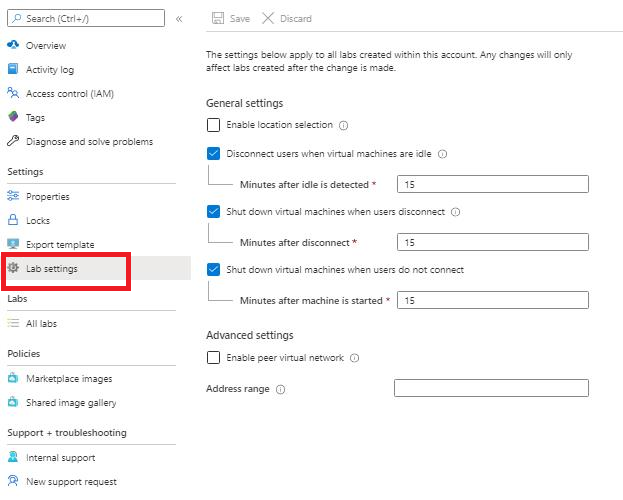Click the Export template monitor icon
Image resolution: width=623 pixels, height=500 pixels.
point(13,244)
